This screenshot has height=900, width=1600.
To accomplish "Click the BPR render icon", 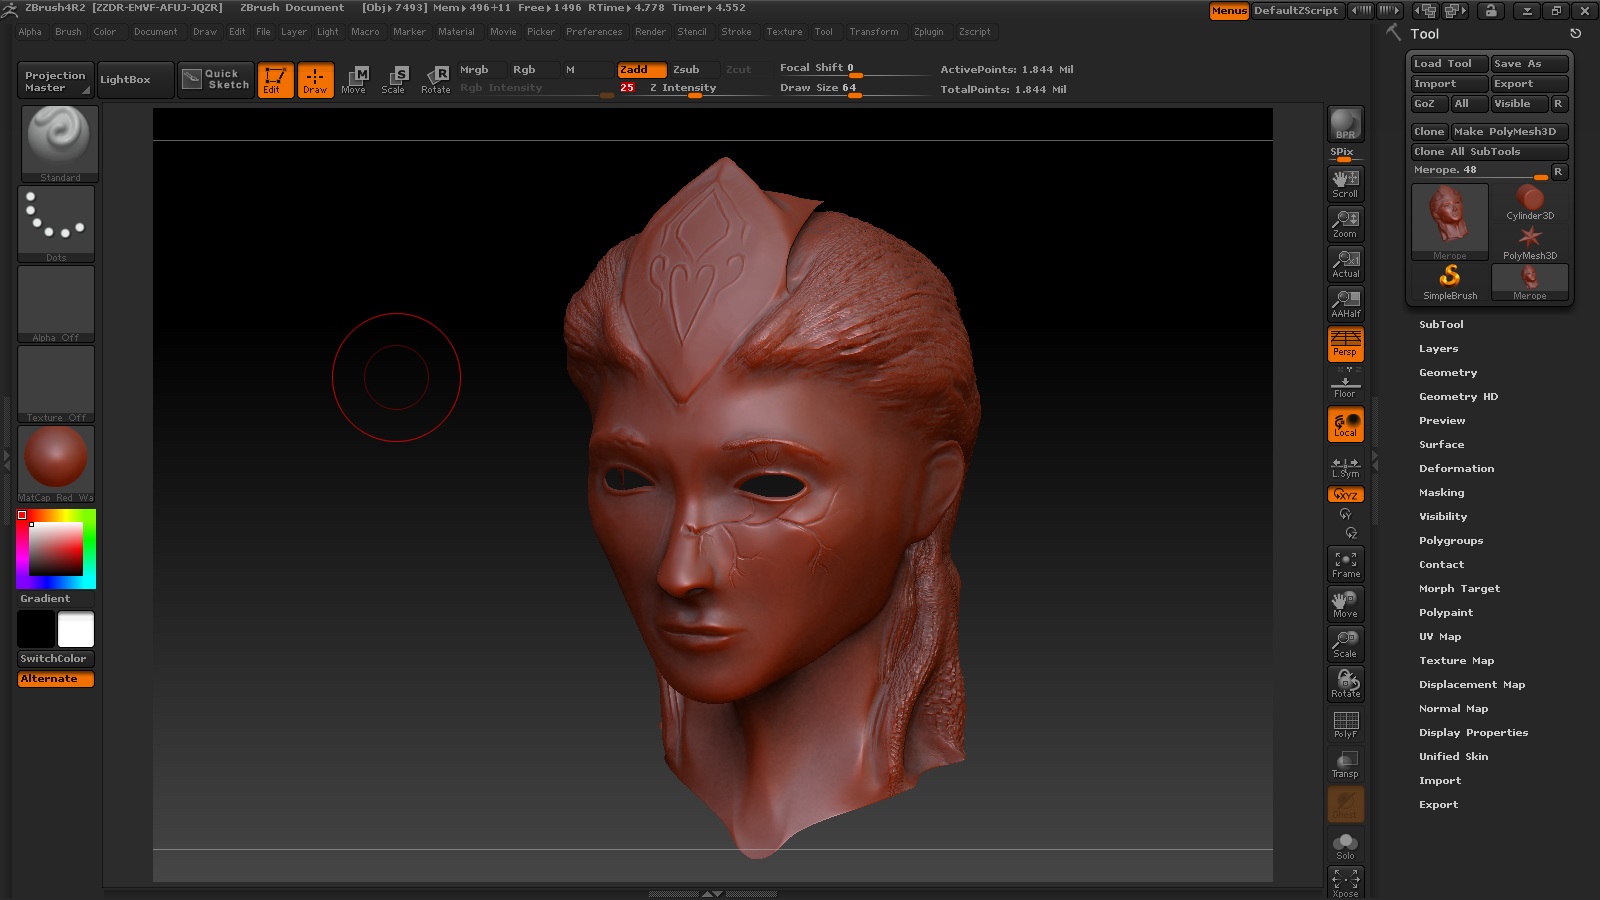I will tap(1345, 124).
